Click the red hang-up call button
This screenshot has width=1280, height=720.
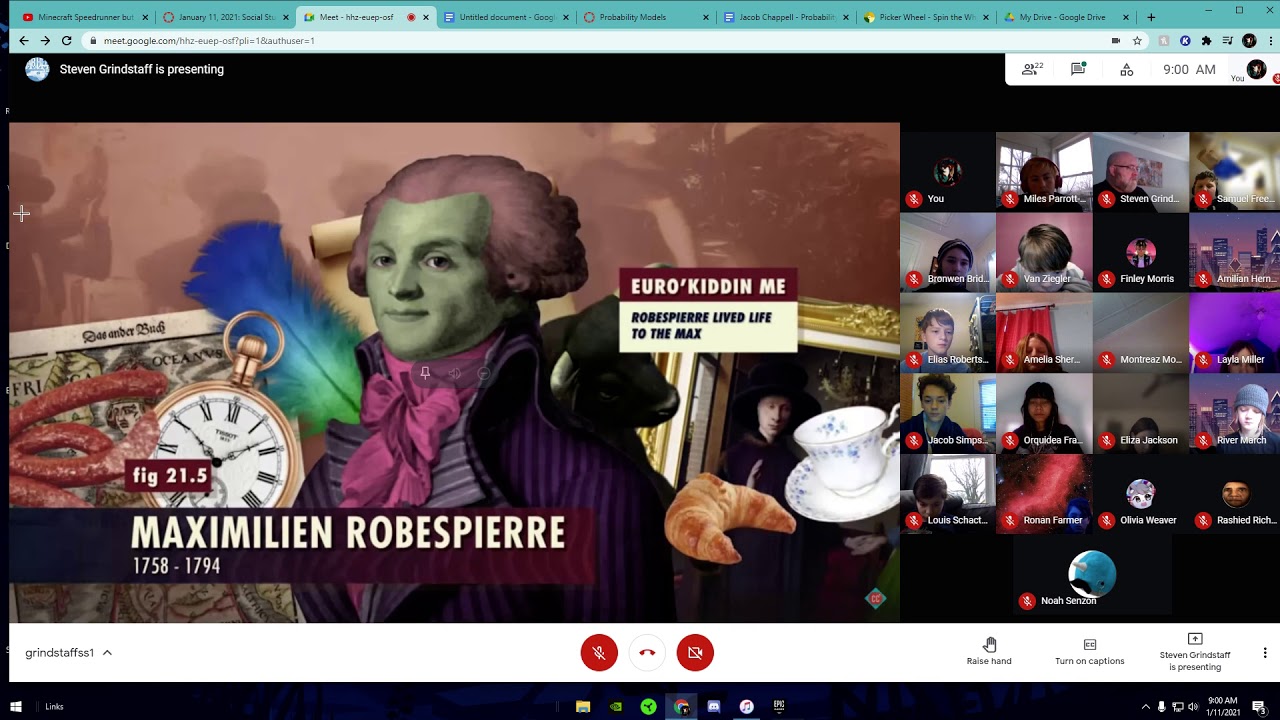coord(647,652)
